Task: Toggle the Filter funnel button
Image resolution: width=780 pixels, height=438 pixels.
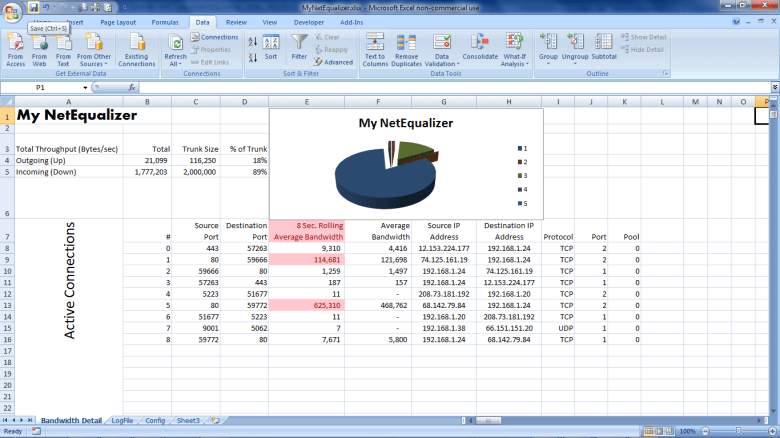Action: pyautogui.click(x=299, y=47)
